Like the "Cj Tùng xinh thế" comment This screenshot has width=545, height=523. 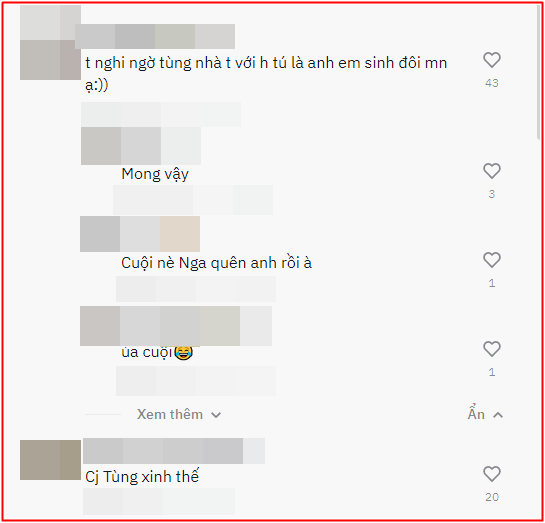492,474
